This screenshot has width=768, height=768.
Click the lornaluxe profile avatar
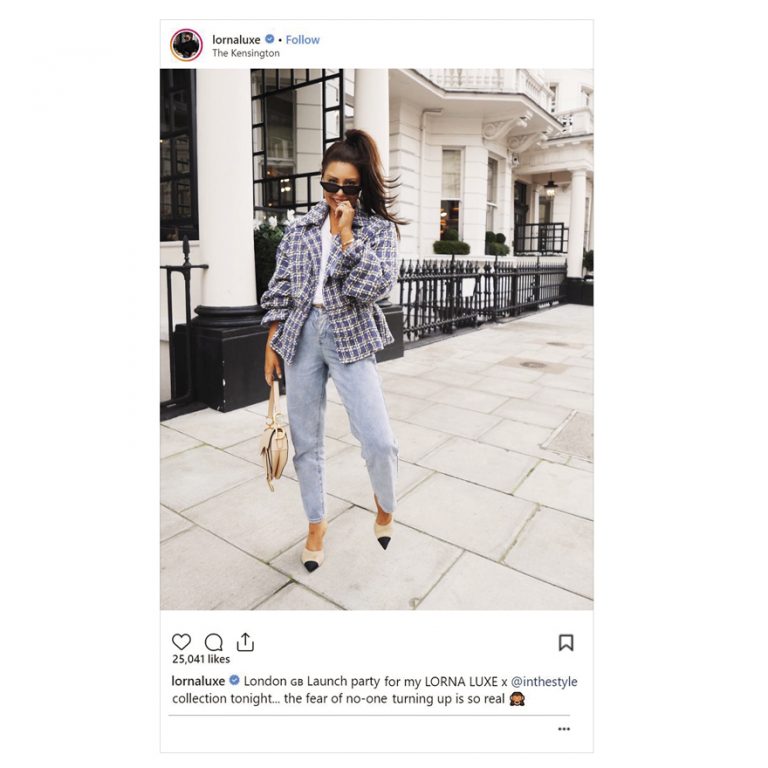(x=186, y=45)
